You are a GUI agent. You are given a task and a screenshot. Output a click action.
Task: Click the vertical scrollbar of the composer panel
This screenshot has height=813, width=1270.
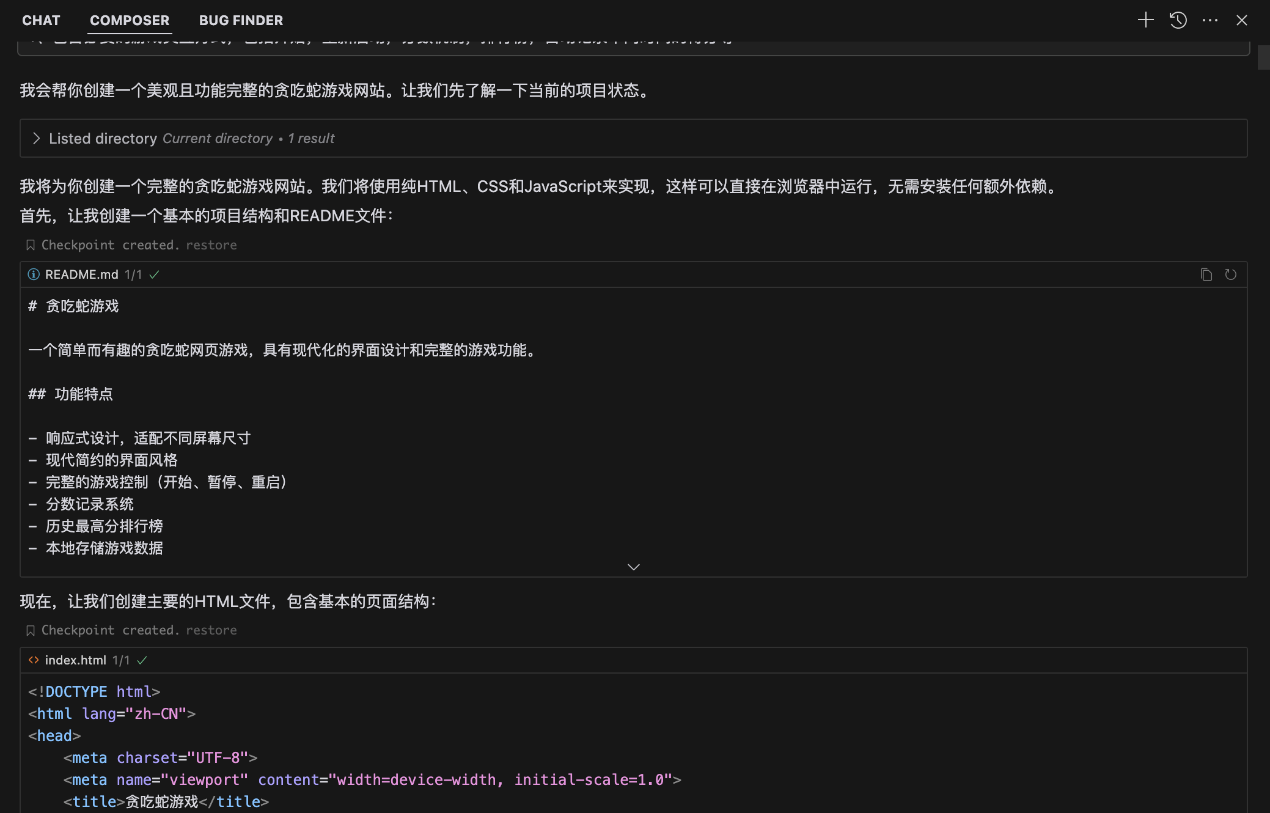1263,58
